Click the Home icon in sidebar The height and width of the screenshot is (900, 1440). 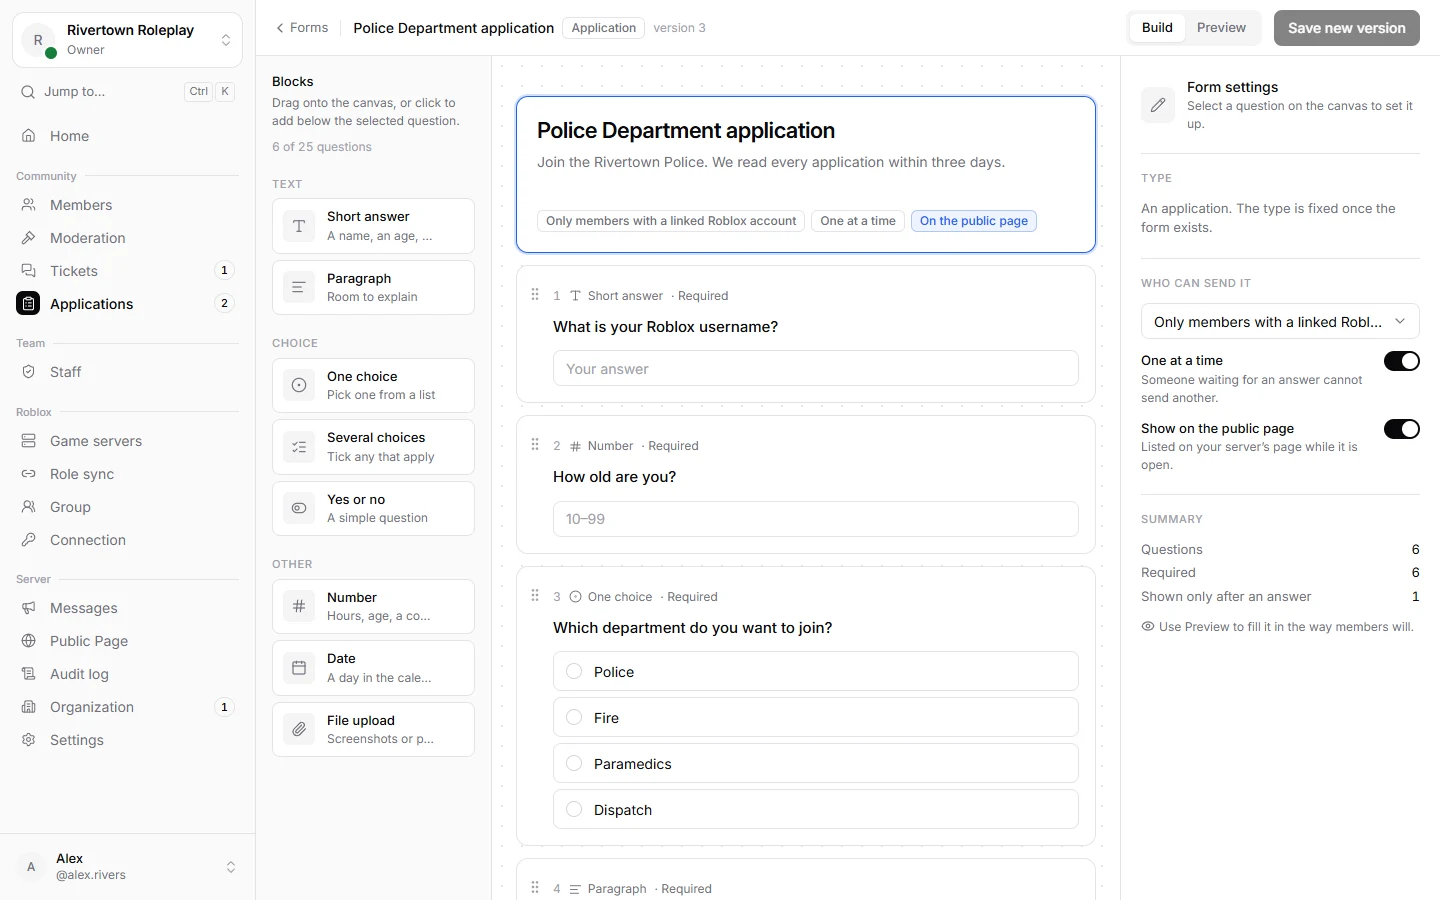29,136
